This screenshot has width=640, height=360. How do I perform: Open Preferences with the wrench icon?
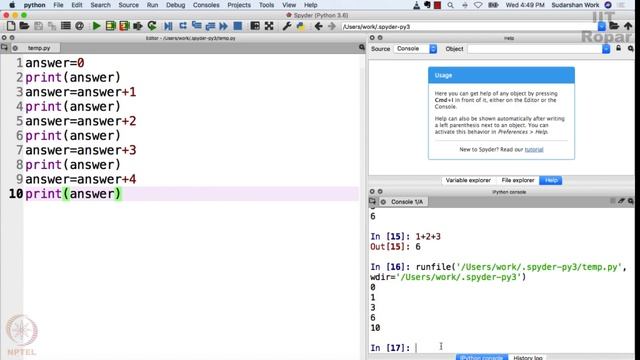pyautogui.click(x=287, y=27)
